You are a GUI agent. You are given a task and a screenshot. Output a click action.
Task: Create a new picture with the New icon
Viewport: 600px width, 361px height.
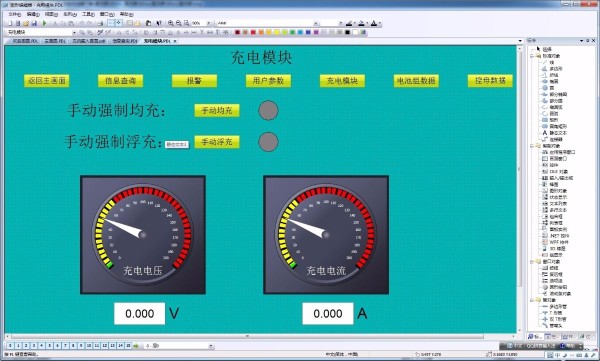click(x=10, y=23)
